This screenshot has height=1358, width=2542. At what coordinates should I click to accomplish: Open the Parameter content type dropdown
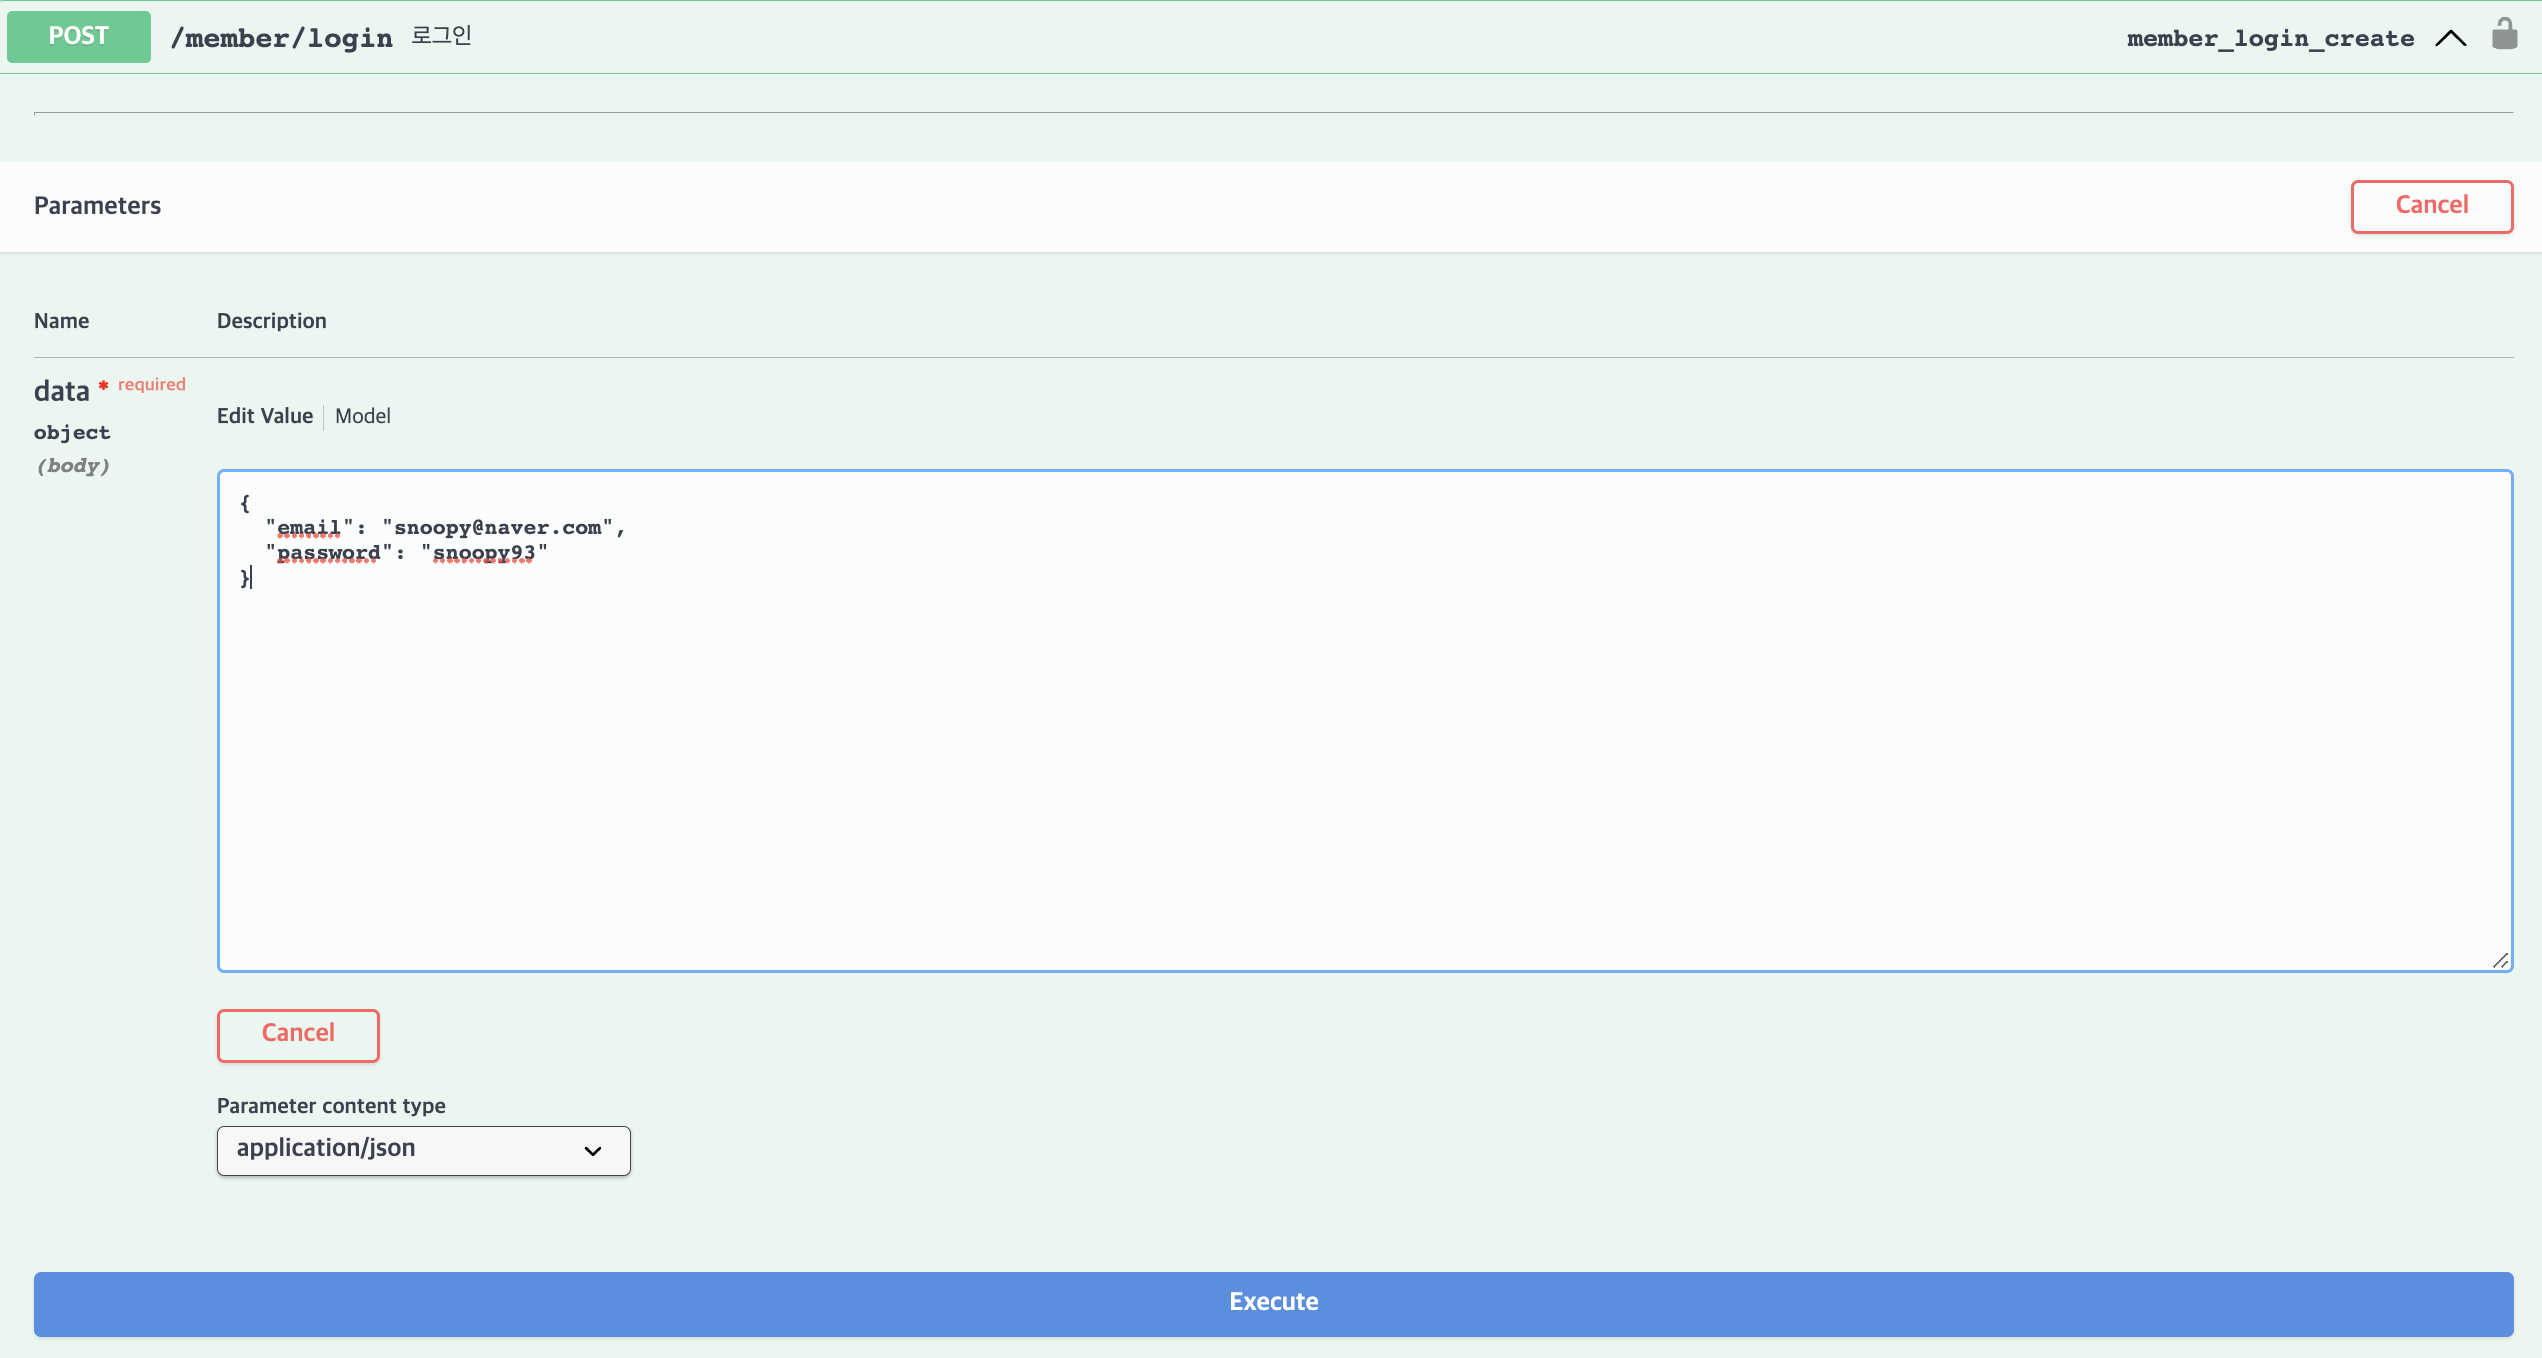pyautogui.click(x=423, y=1150)
